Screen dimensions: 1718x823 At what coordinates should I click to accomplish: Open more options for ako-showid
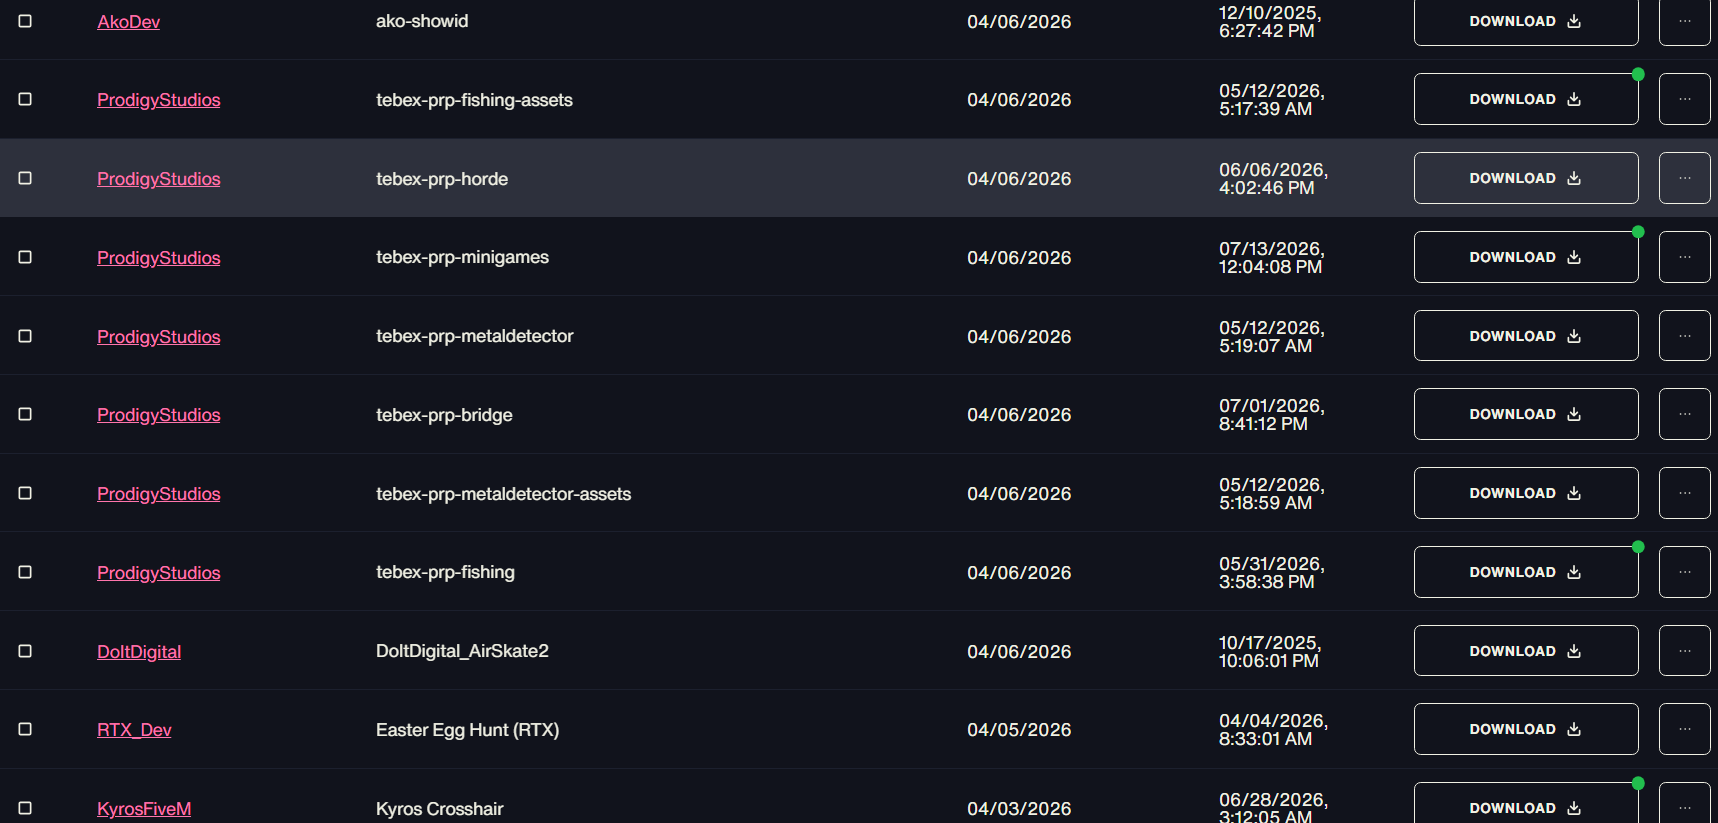[x=1685, y=21]
